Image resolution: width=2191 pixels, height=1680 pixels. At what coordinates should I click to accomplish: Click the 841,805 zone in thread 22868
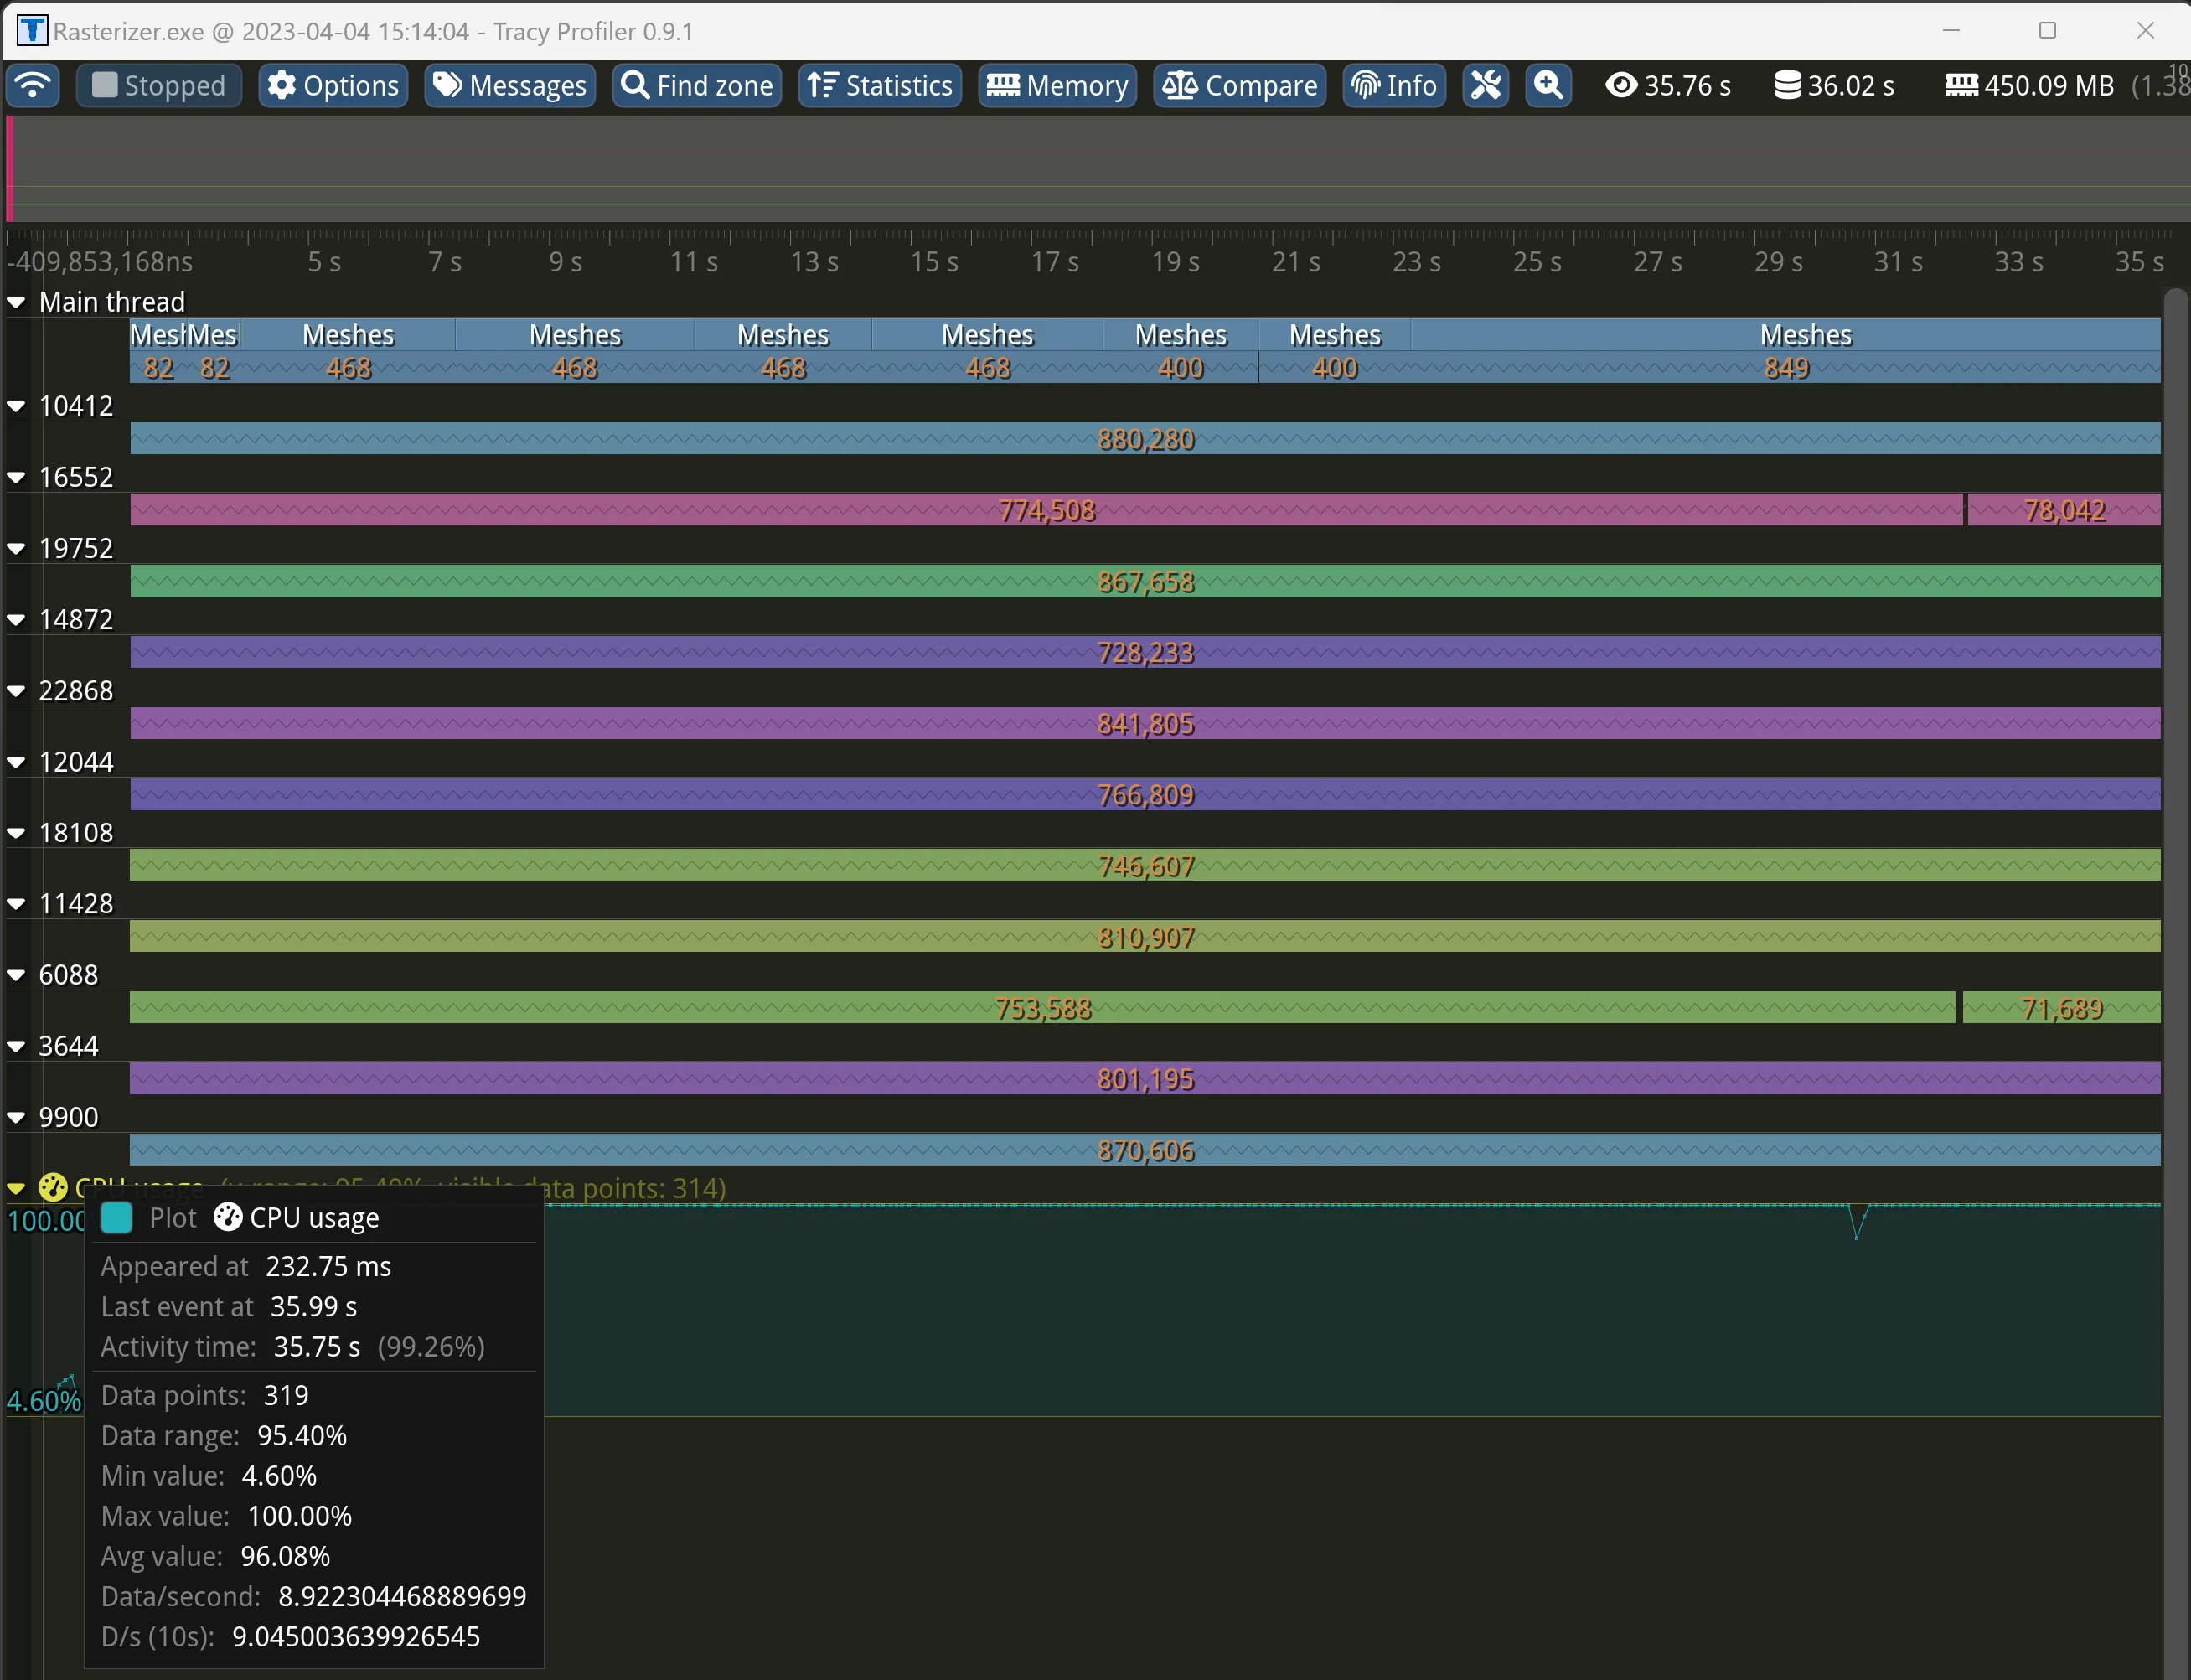point(1145,723)
